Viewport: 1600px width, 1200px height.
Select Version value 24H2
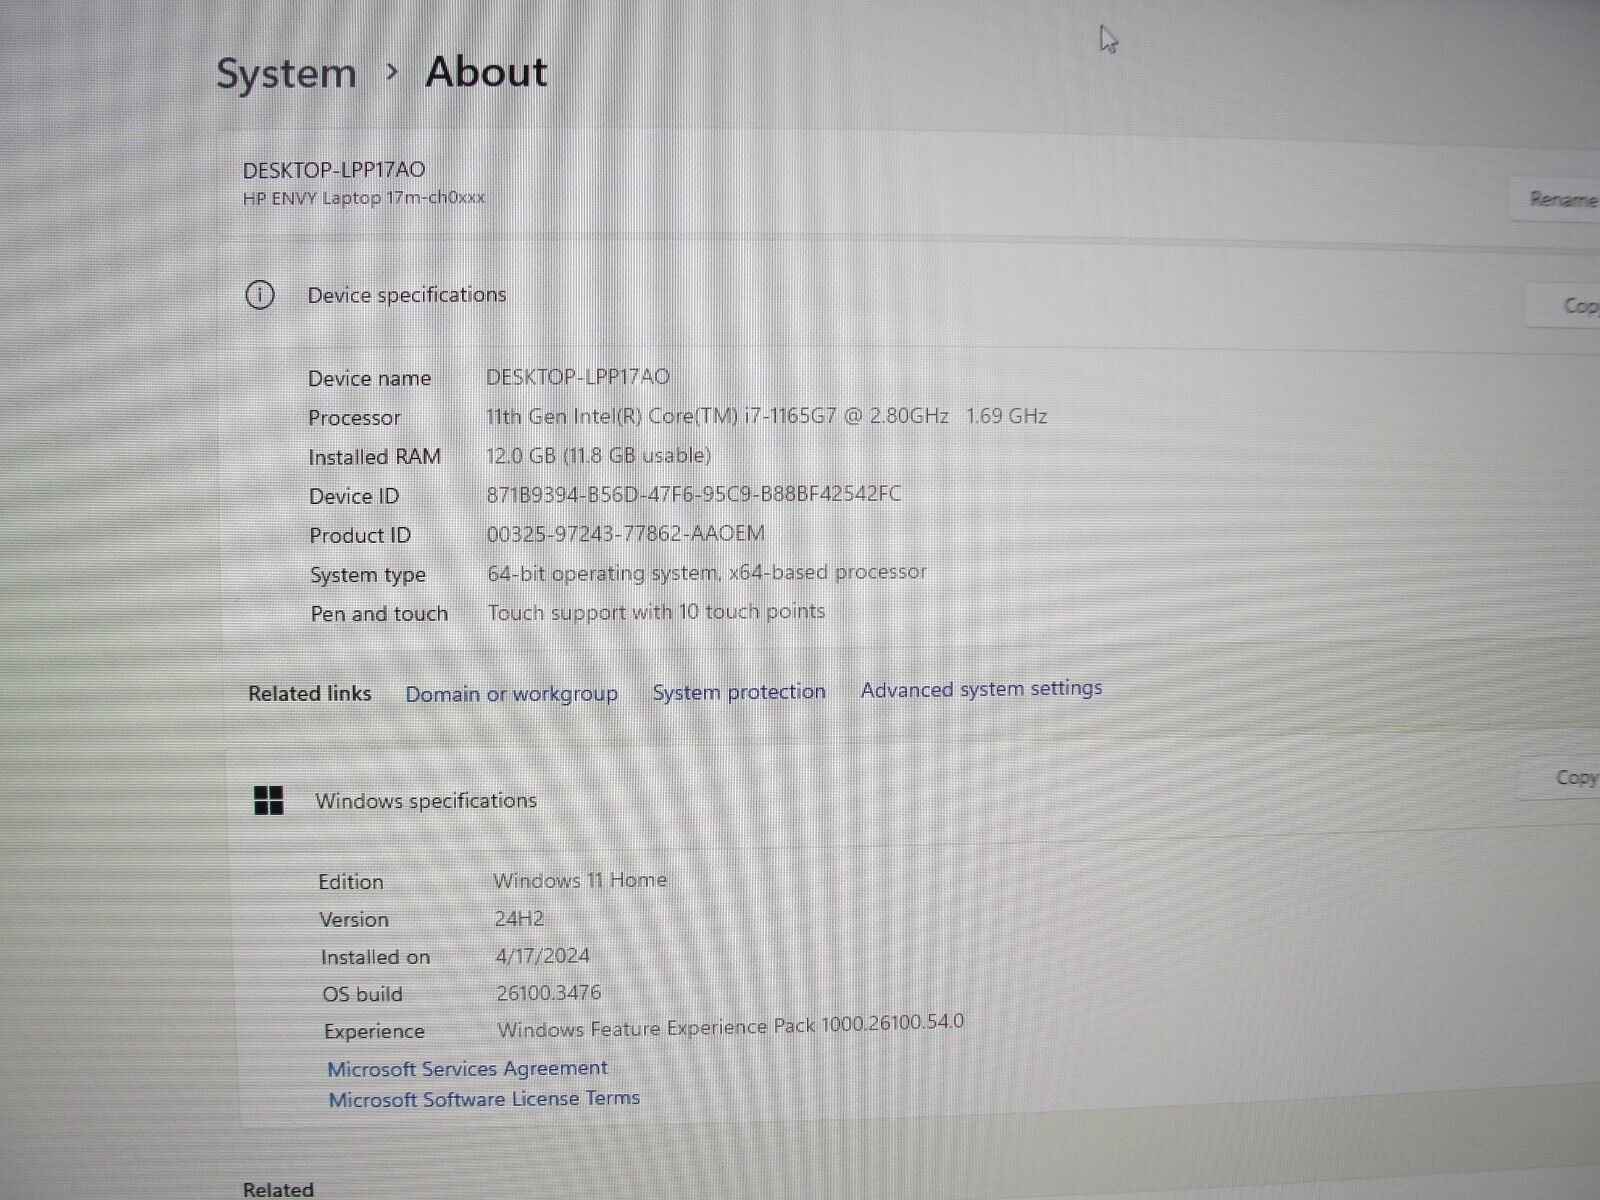519,918
